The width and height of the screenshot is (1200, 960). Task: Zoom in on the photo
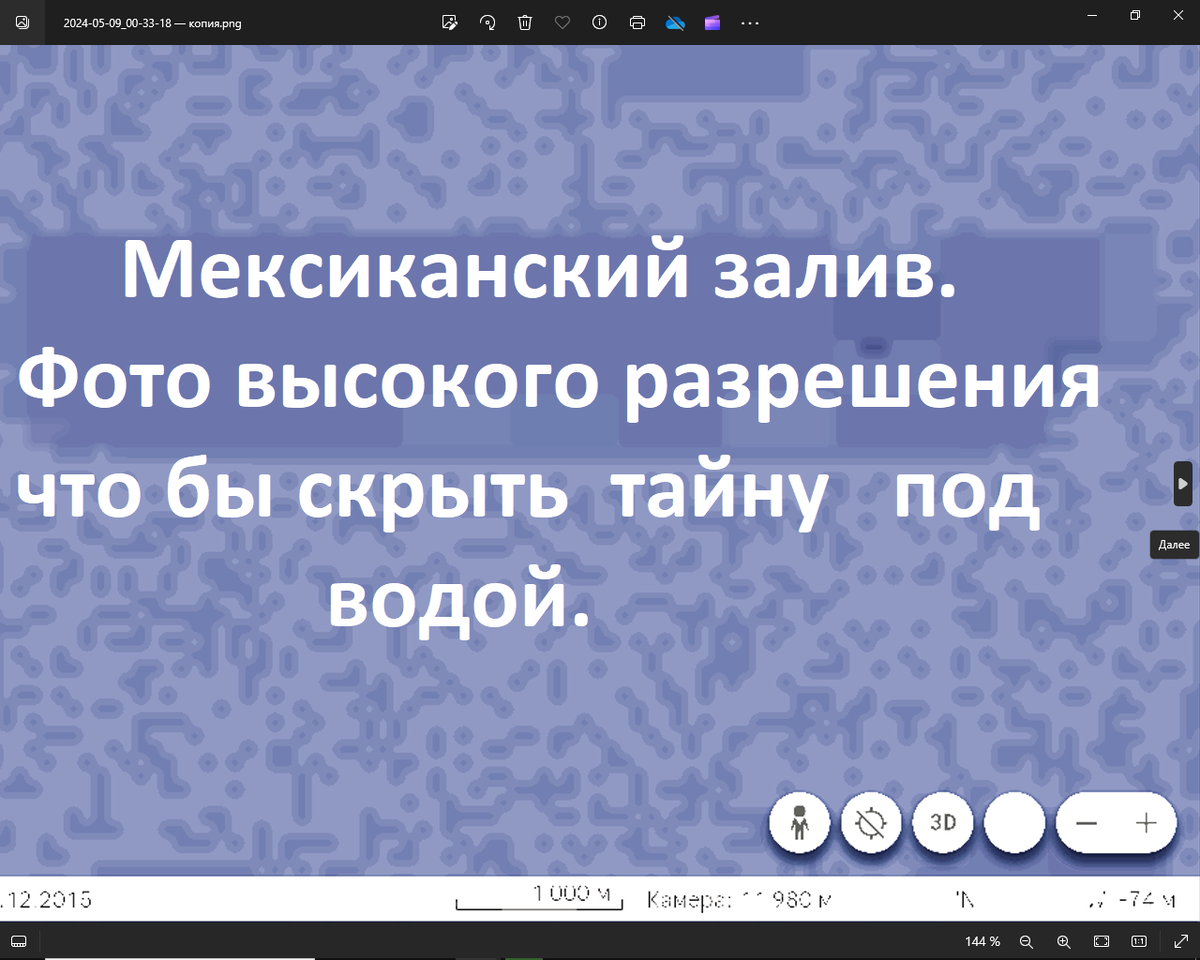(x=1063, y=941)
